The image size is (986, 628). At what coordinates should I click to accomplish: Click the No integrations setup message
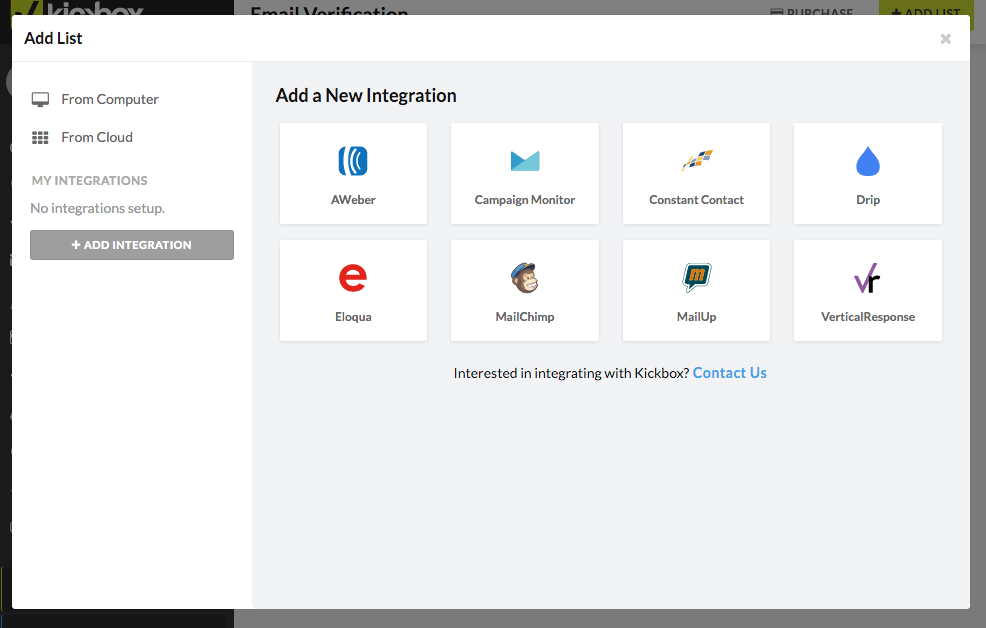[97, 208]
